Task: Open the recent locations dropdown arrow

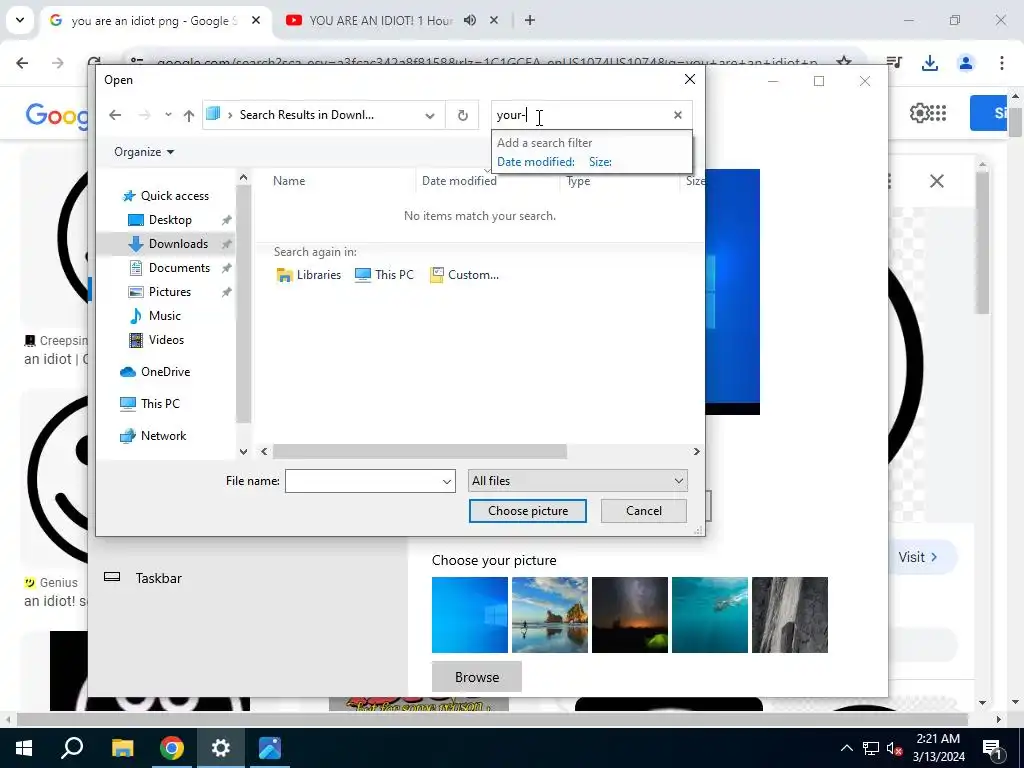Action: pos(168,115)
